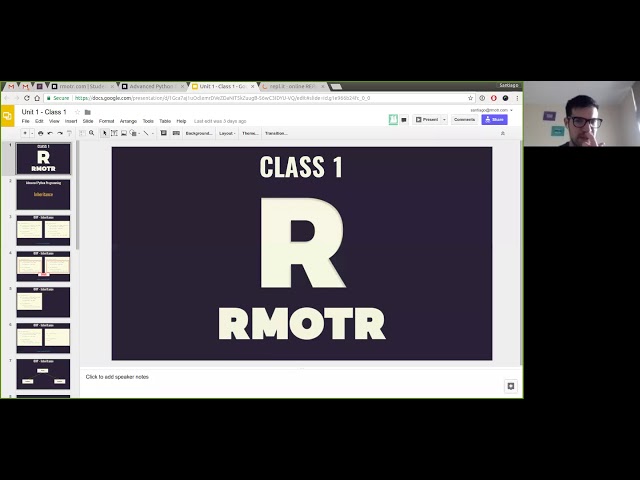640x480 pixels.
Task: Click the CLASS 1 title on the slide
Action: (x=302, y=167)
